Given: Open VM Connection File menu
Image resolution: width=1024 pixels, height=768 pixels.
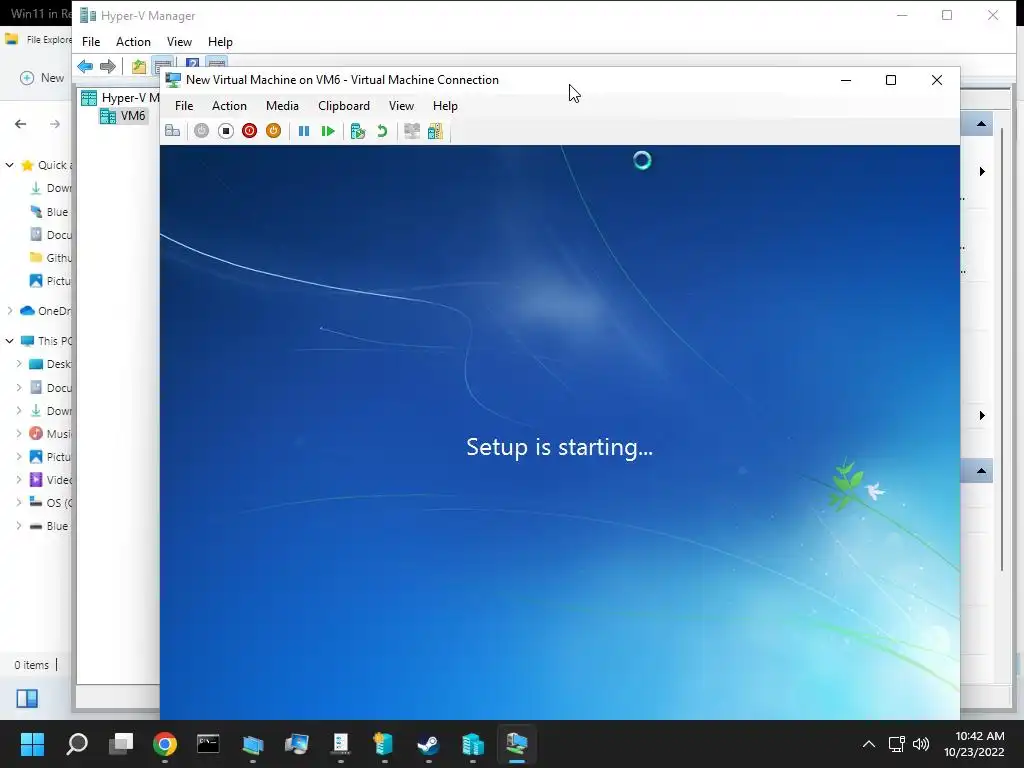Looking at the screenshot, I should point(184,106).
